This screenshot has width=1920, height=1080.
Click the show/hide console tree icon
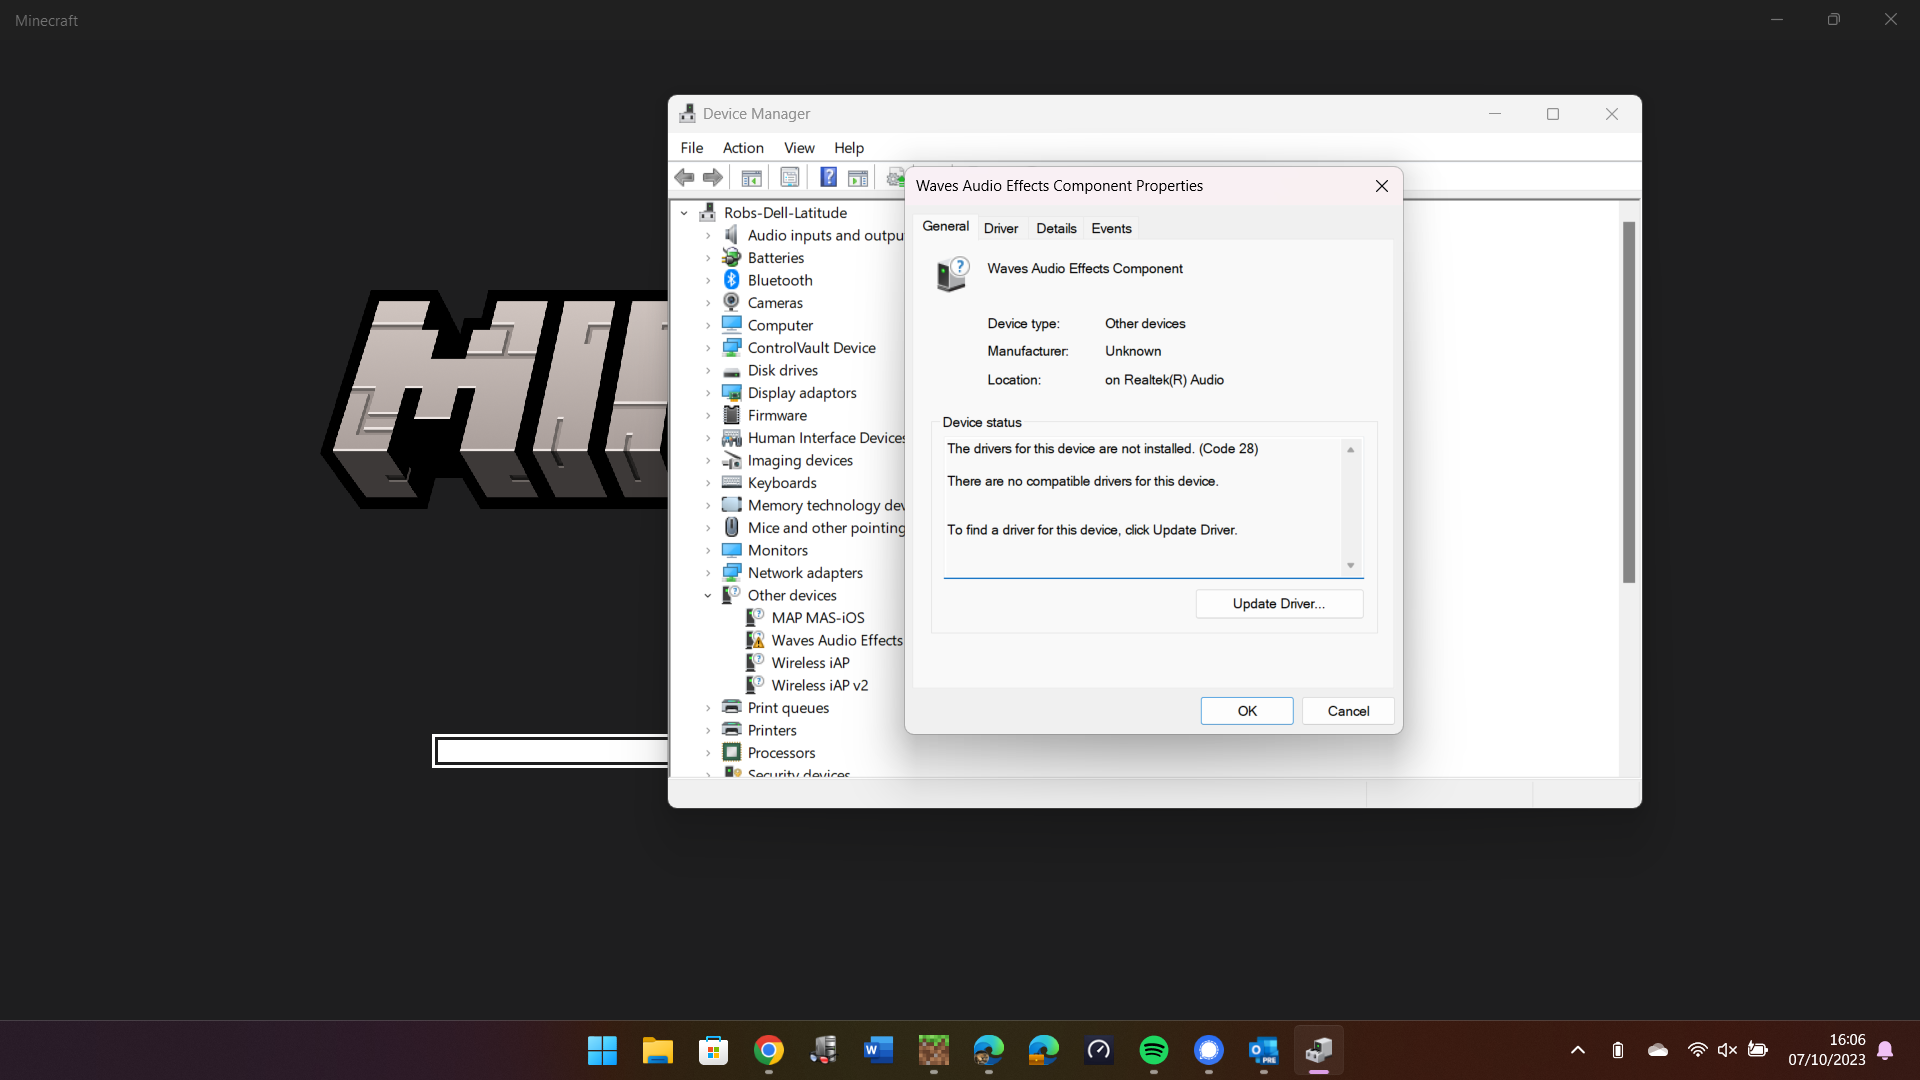(x=751, y=178)
